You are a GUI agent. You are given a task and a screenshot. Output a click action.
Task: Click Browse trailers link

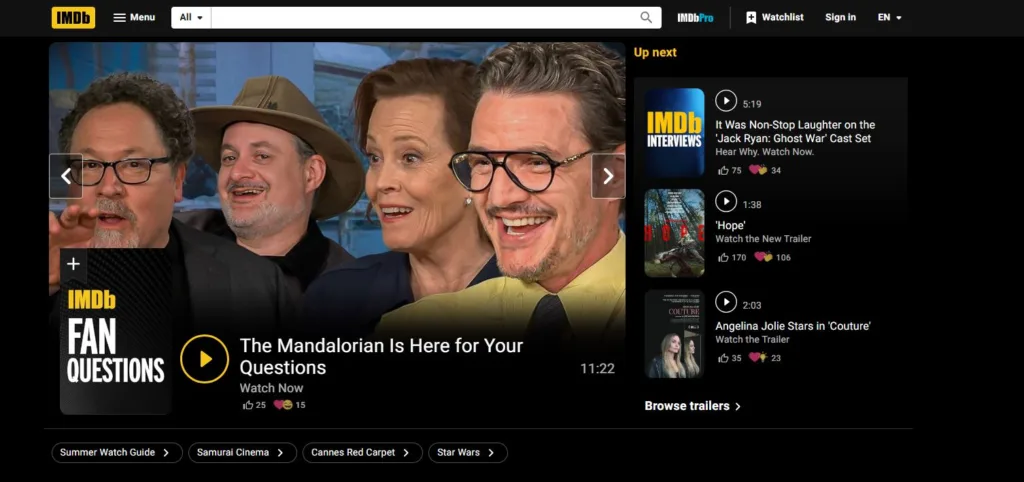pyautogui.click(x=693, y=406)
